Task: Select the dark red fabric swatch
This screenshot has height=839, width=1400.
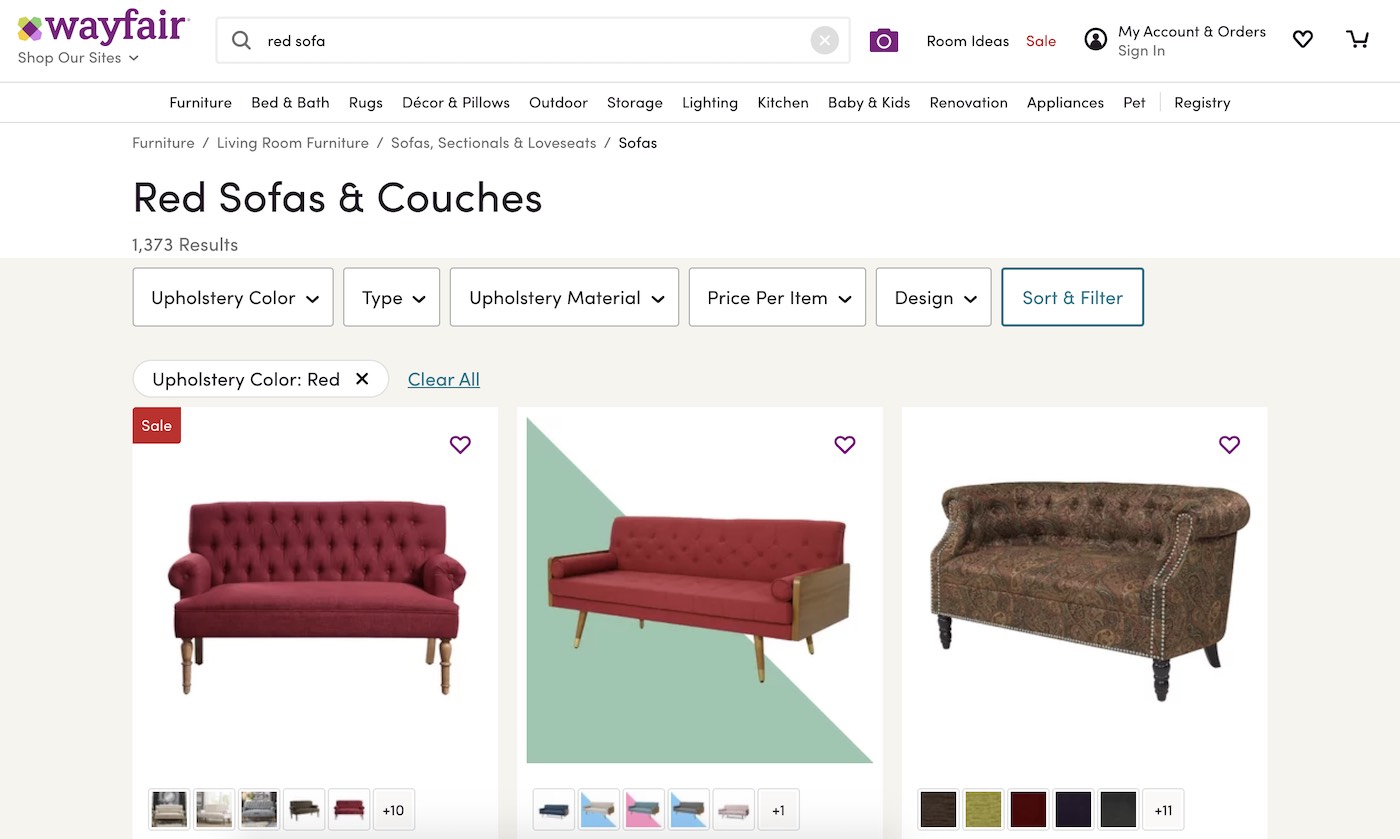Action: [1028, 810]
